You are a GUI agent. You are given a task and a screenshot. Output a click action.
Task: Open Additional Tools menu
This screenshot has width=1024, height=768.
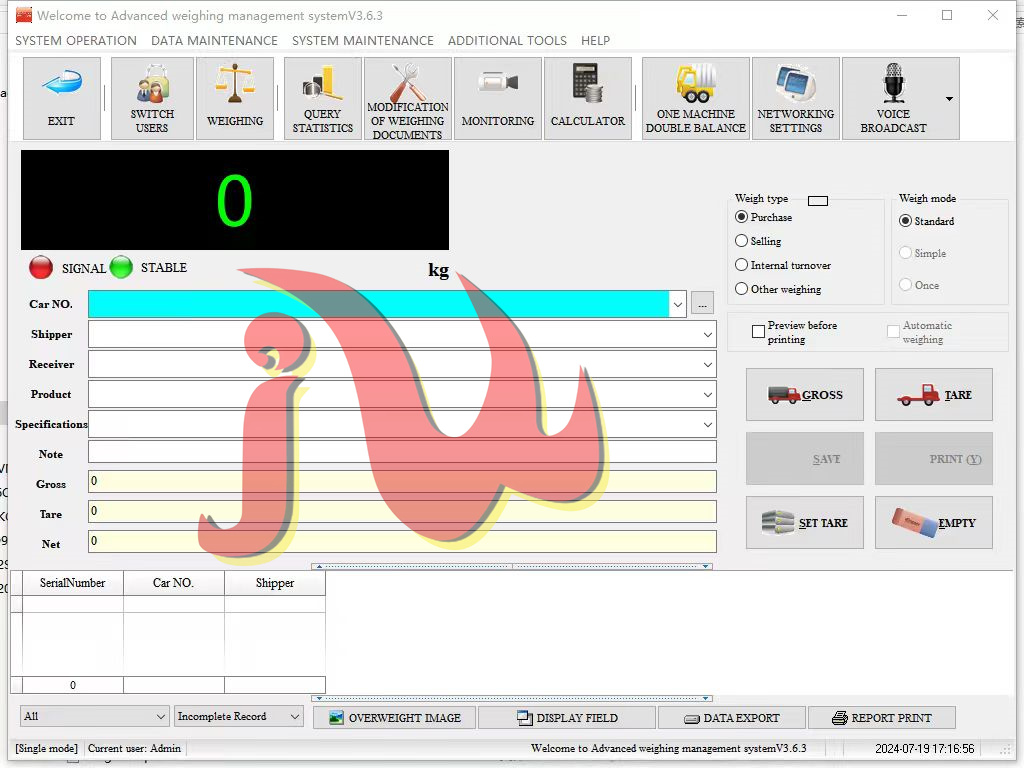click(x=507, y=40)
